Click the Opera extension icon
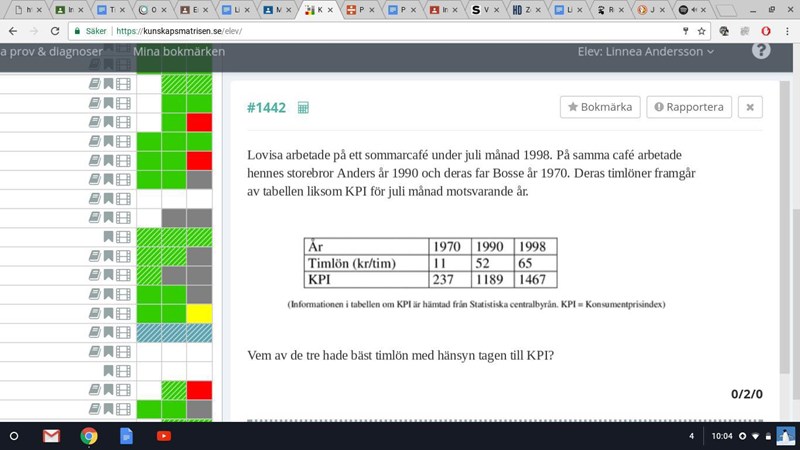The height and width of the screenshot is (450, 800). point(765,31)
